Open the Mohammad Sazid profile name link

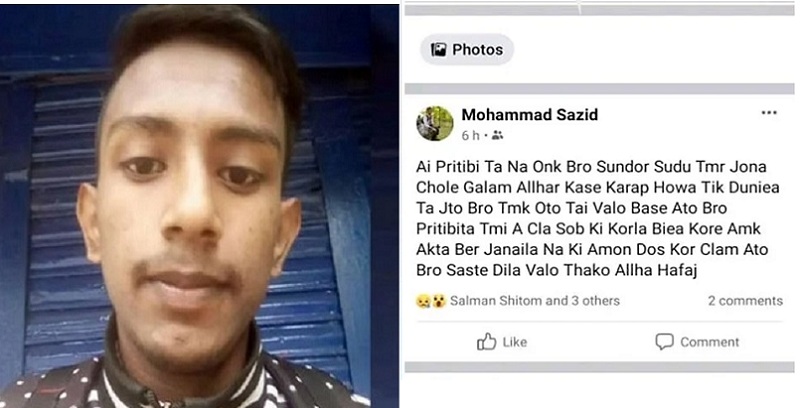530,115
